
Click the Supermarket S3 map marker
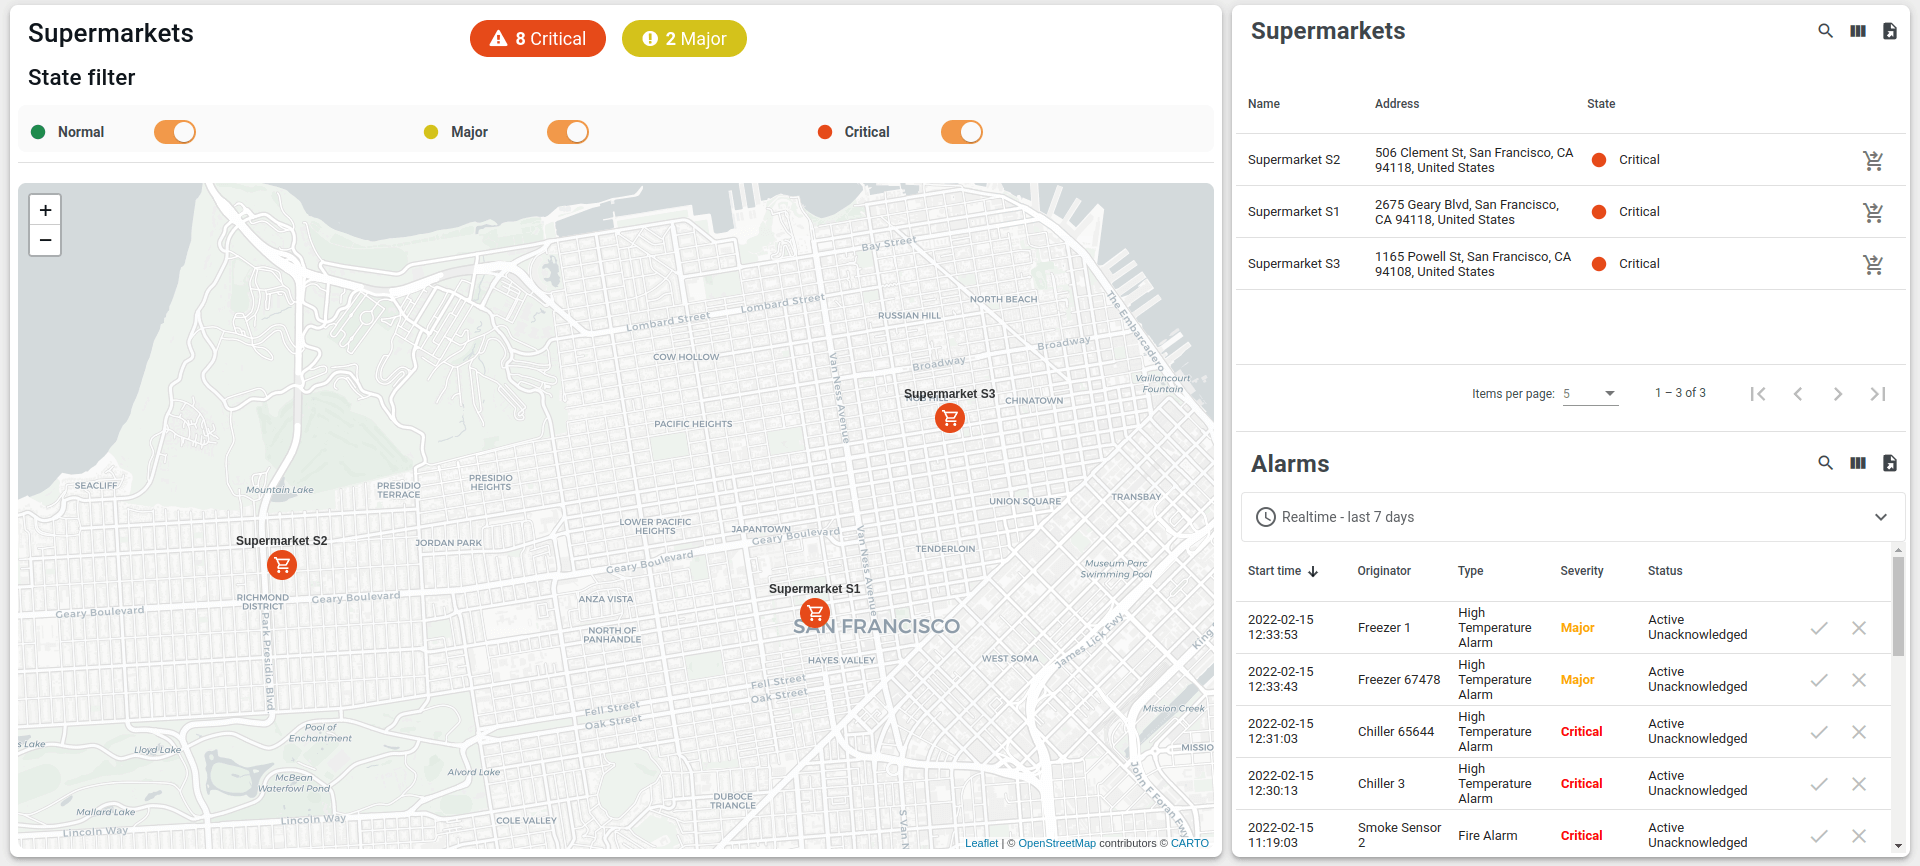click(950, 418)
